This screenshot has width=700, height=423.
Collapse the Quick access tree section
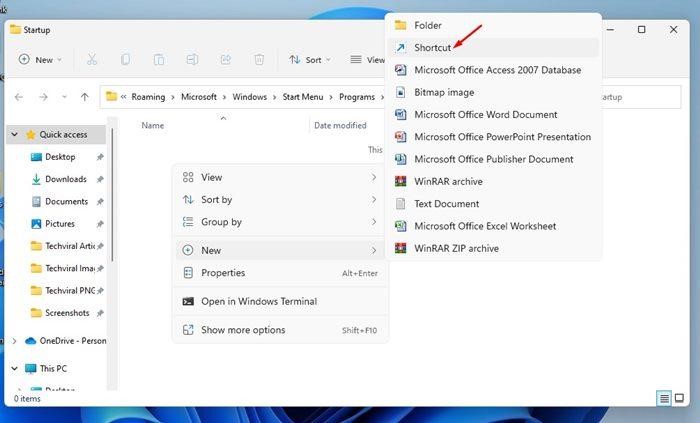pos(14,134)
